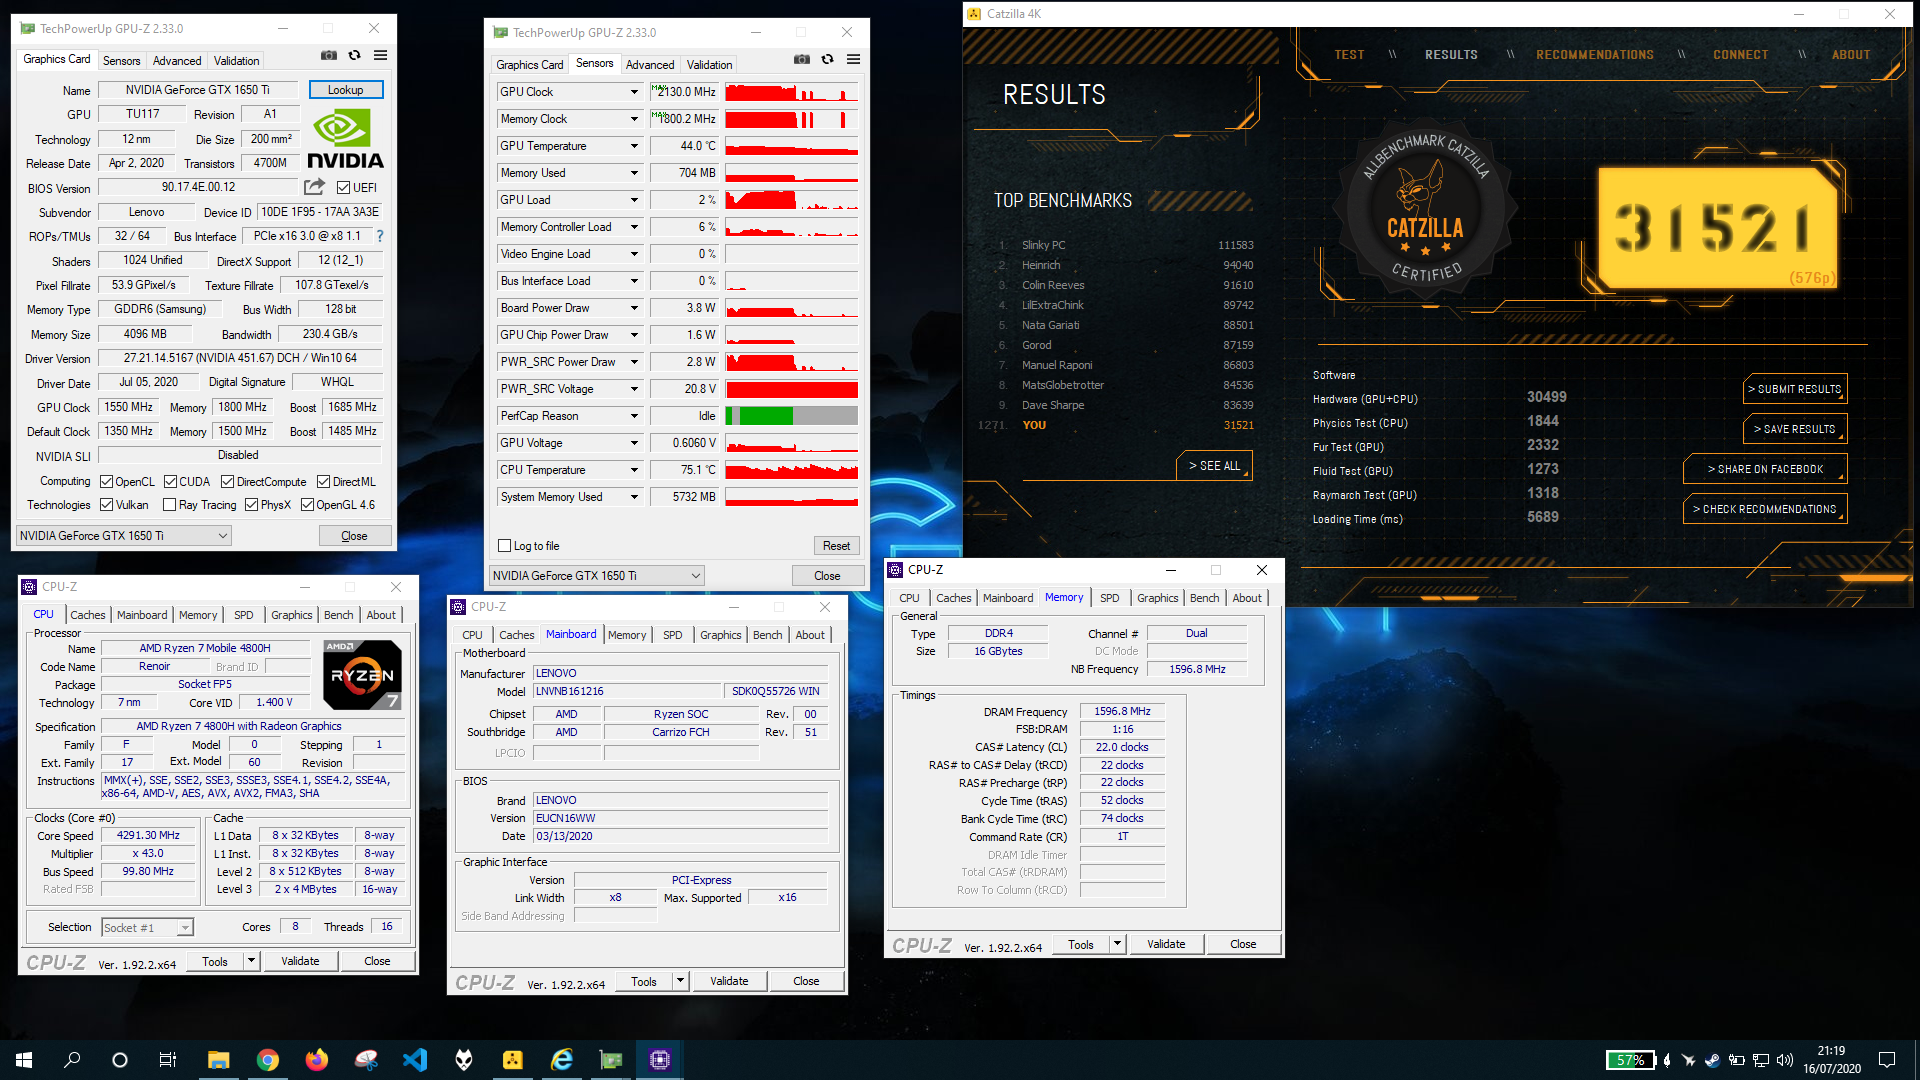Open File Explorer from taskbar
This screenshot has height=1080, width=1920.
pos(218,1060)
